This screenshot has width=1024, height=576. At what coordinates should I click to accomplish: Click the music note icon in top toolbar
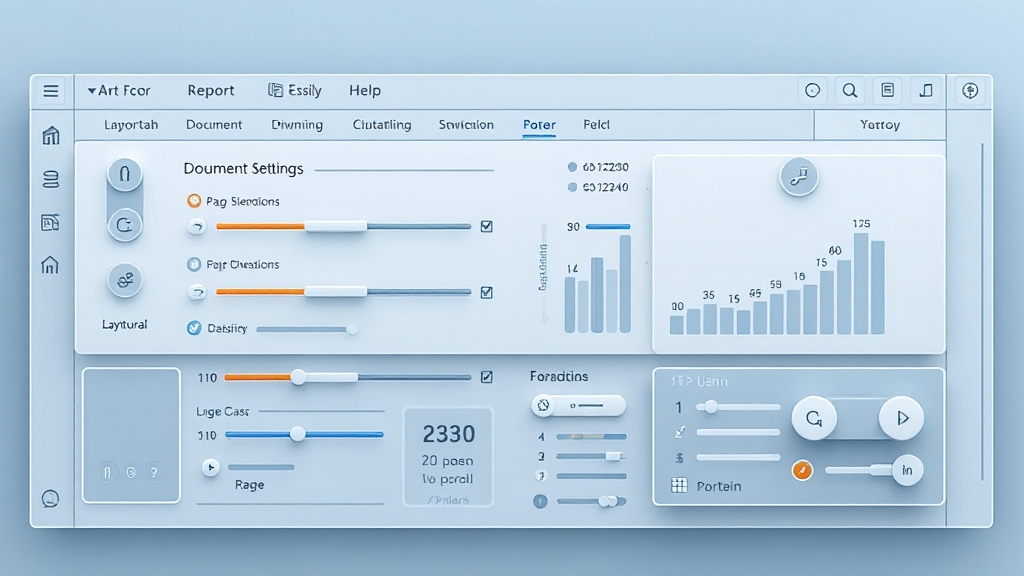click(926, 91)
